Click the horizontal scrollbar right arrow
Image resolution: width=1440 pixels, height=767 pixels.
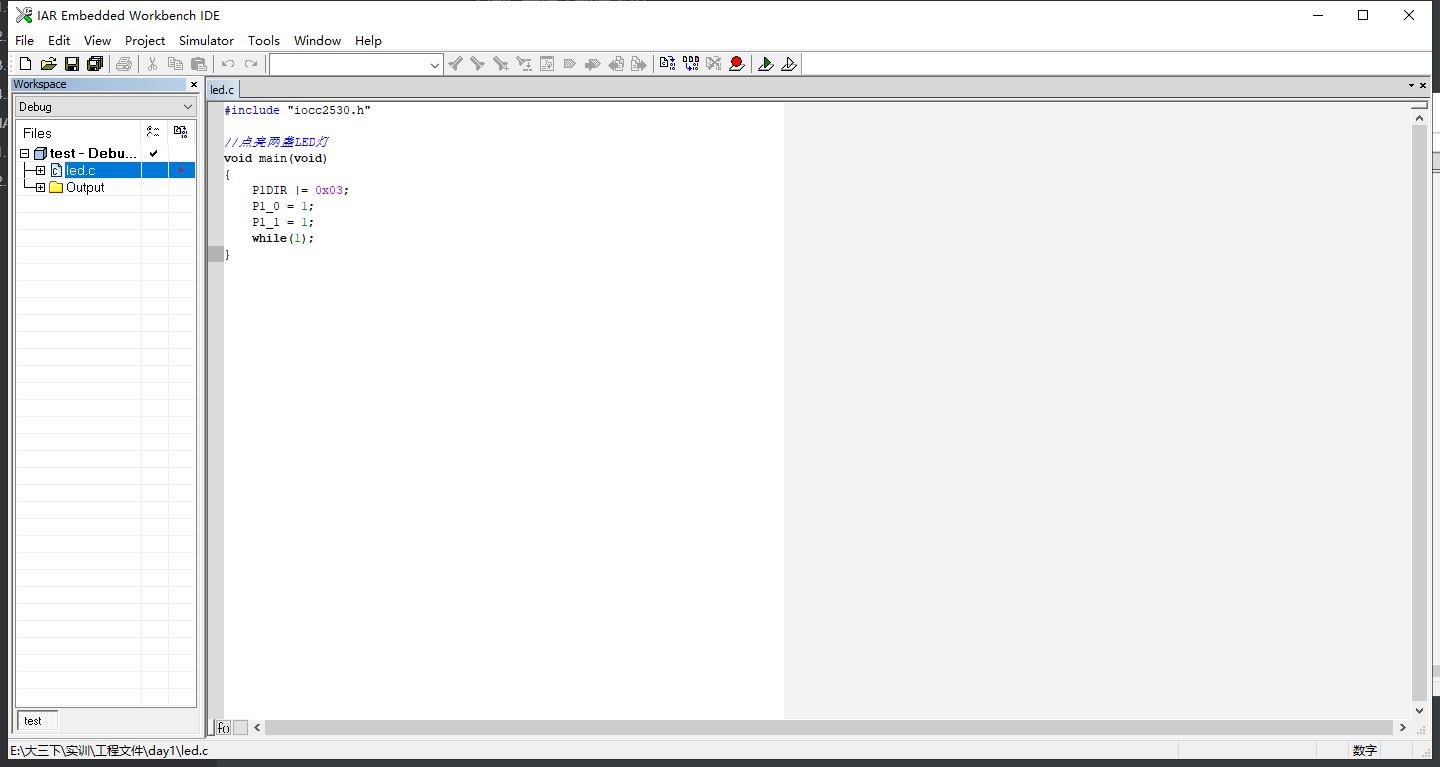point(1402,728)
